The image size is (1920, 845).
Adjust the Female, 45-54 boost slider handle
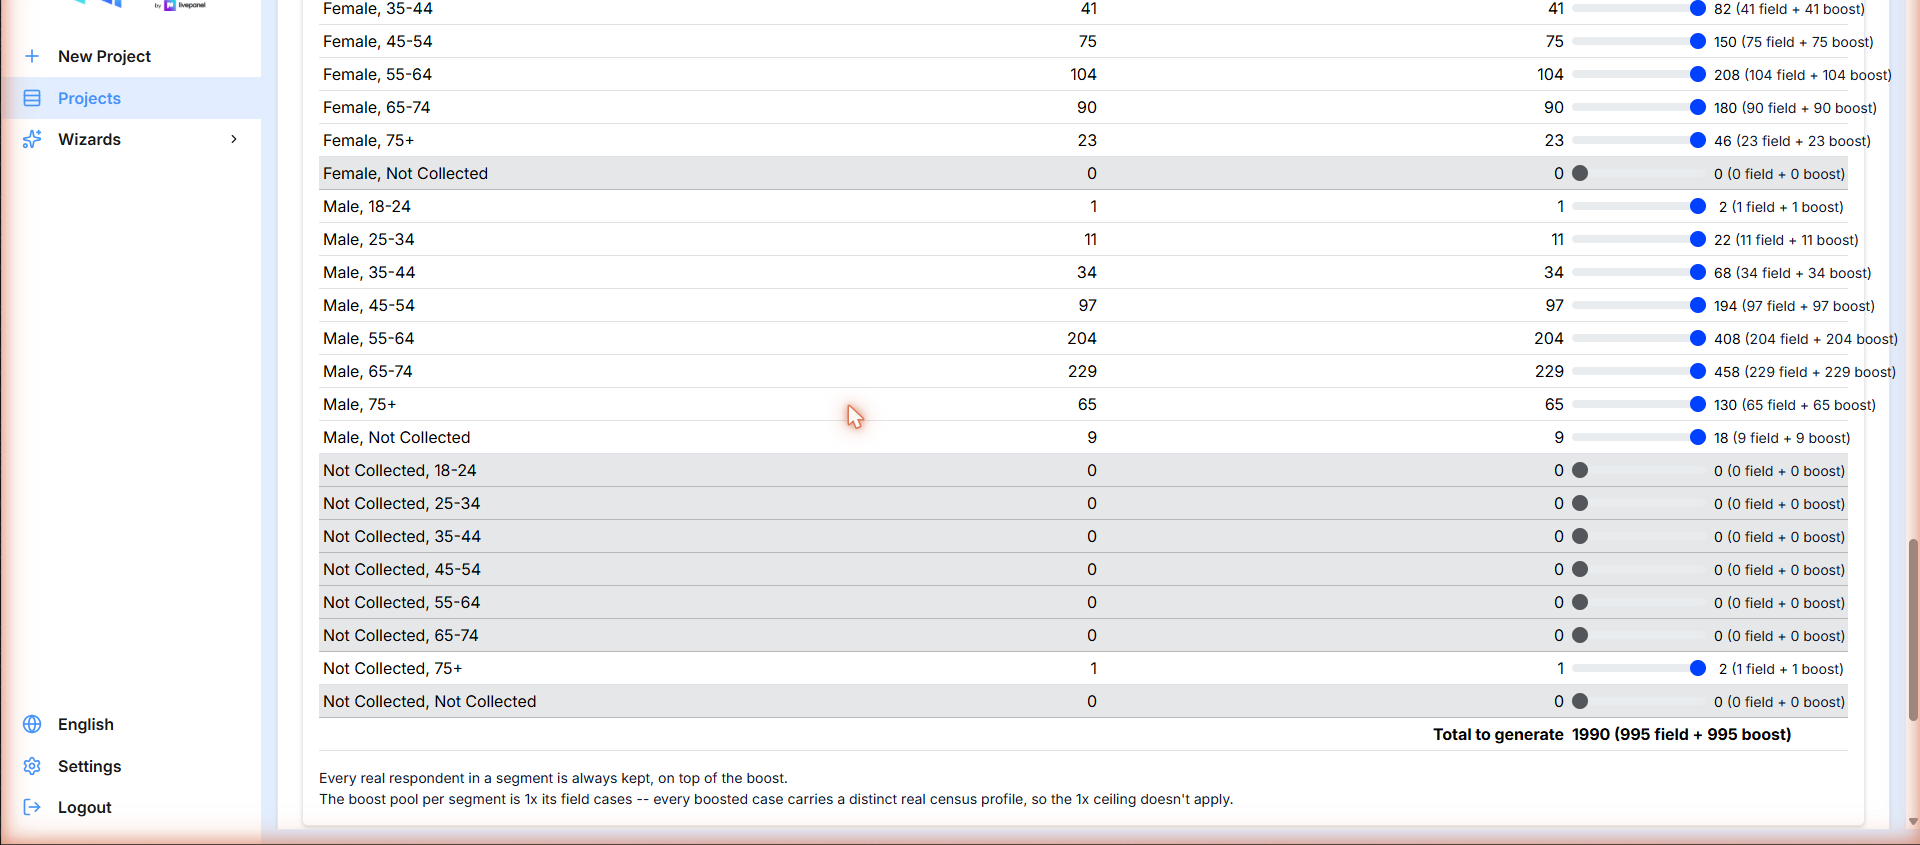[1697, 41]
